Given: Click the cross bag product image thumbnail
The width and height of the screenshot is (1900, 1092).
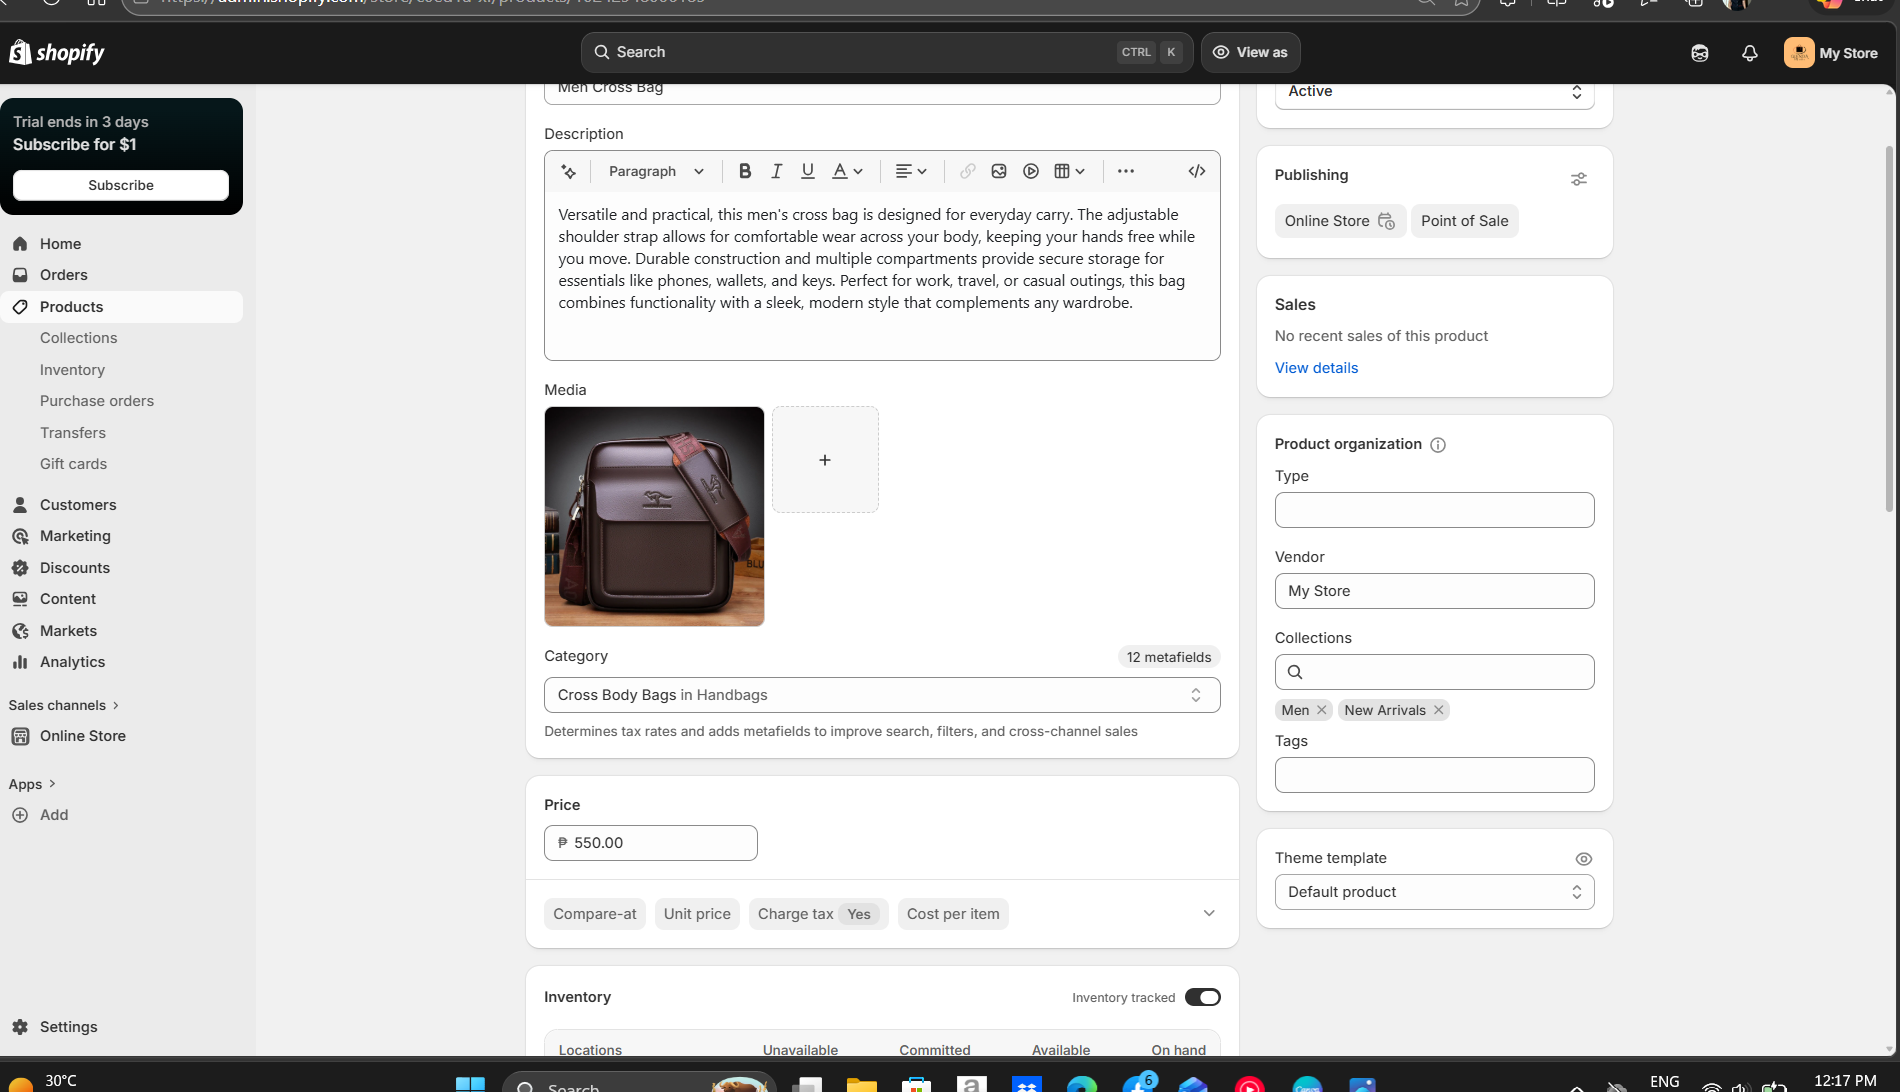Looking at the screenshot, I should [654, 516].
